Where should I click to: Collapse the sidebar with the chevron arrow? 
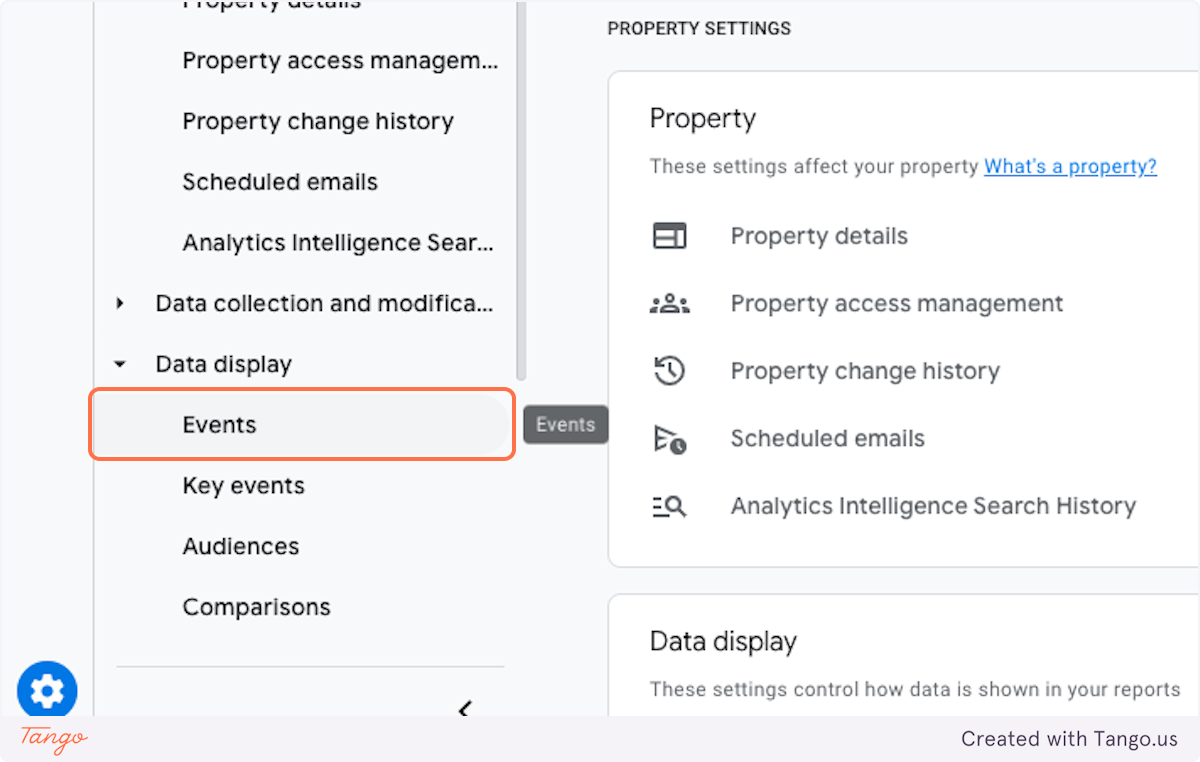[x=464, y=710]
